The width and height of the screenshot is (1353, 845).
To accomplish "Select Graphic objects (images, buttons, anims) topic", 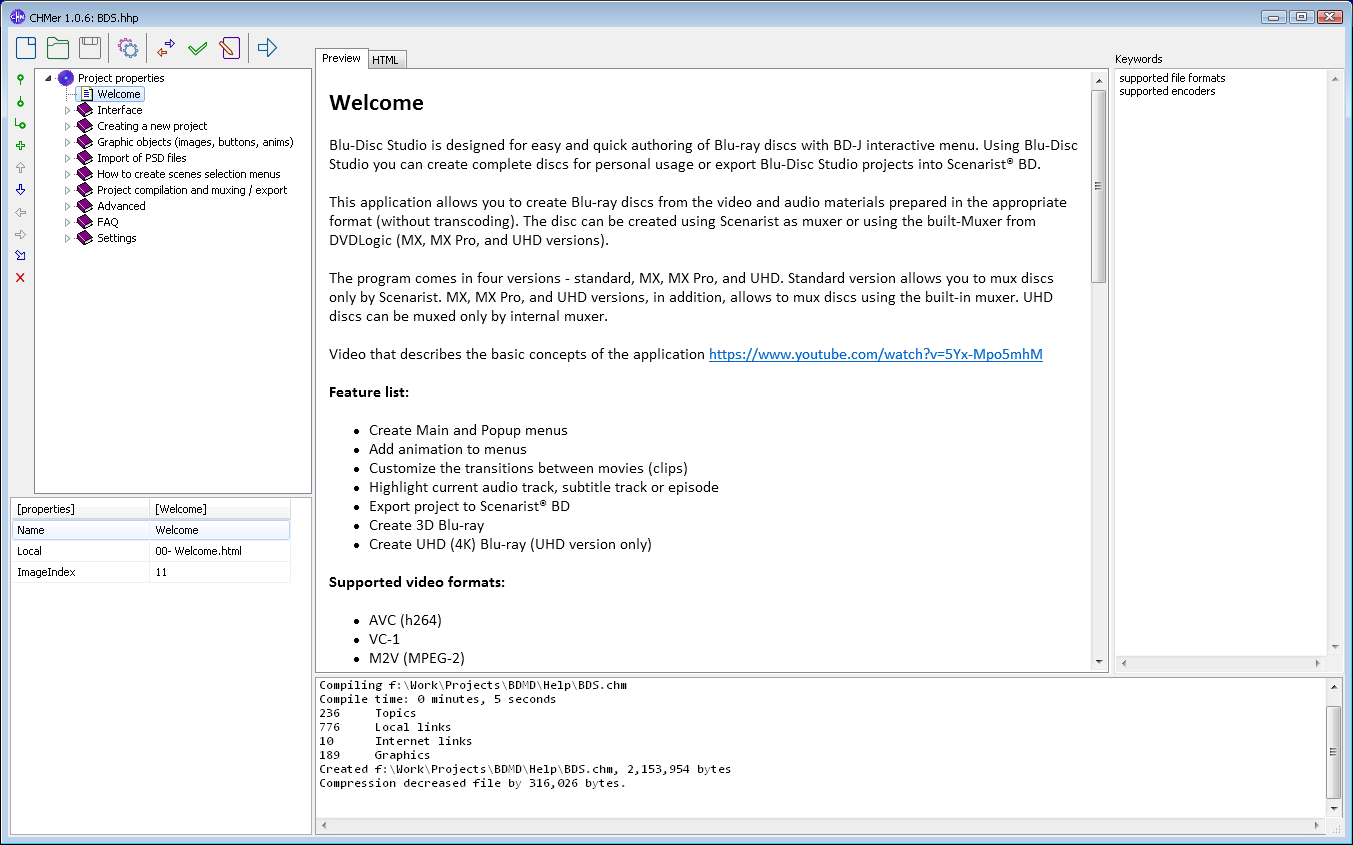I will click(x=195, y=142).
